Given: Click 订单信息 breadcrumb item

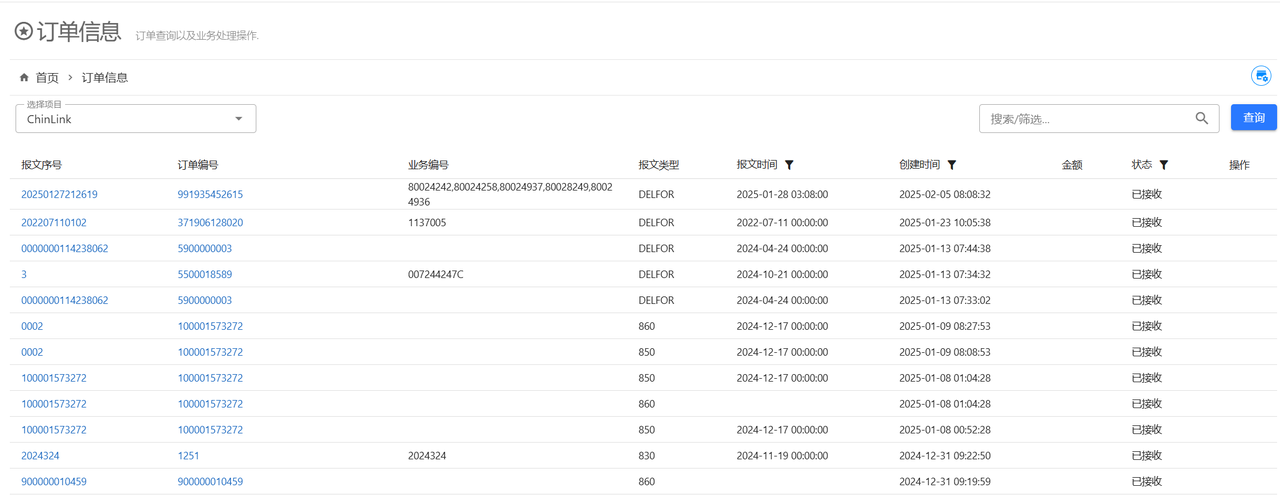Looking at the screenshot, I should pos(105,78).
